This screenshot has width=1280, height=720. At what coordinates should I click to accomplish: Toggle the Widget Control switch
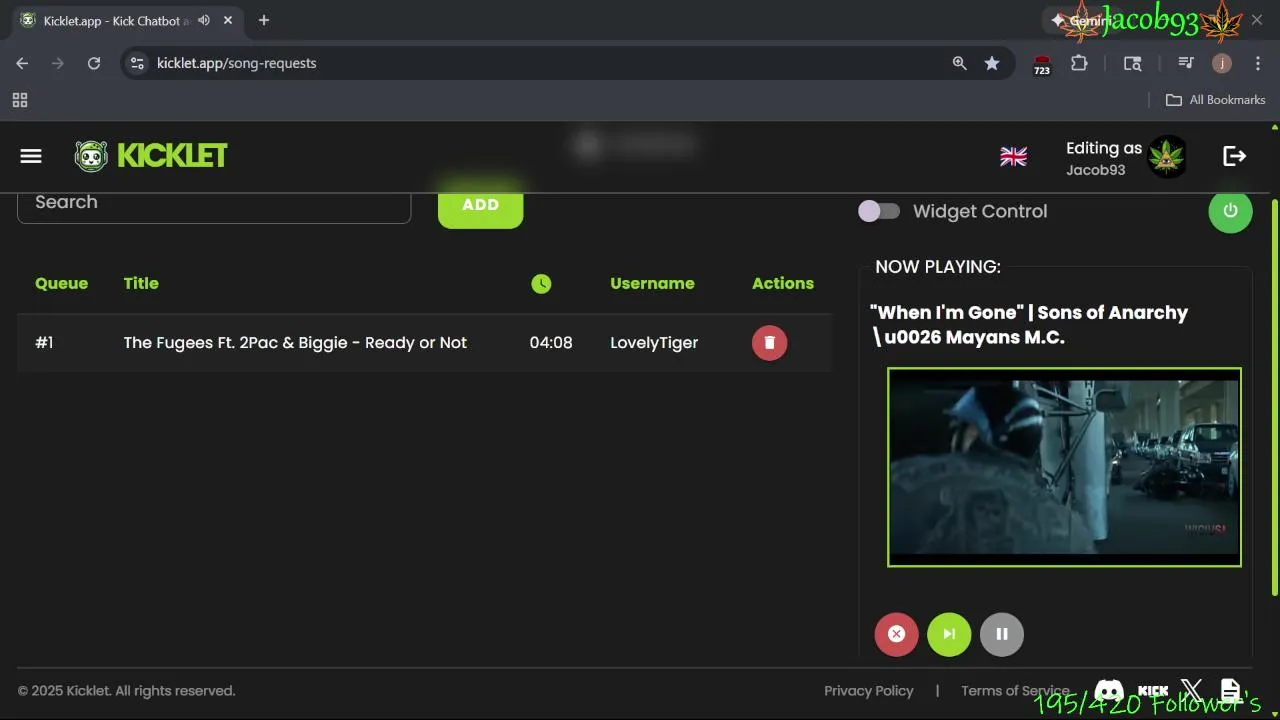(879, 211)
